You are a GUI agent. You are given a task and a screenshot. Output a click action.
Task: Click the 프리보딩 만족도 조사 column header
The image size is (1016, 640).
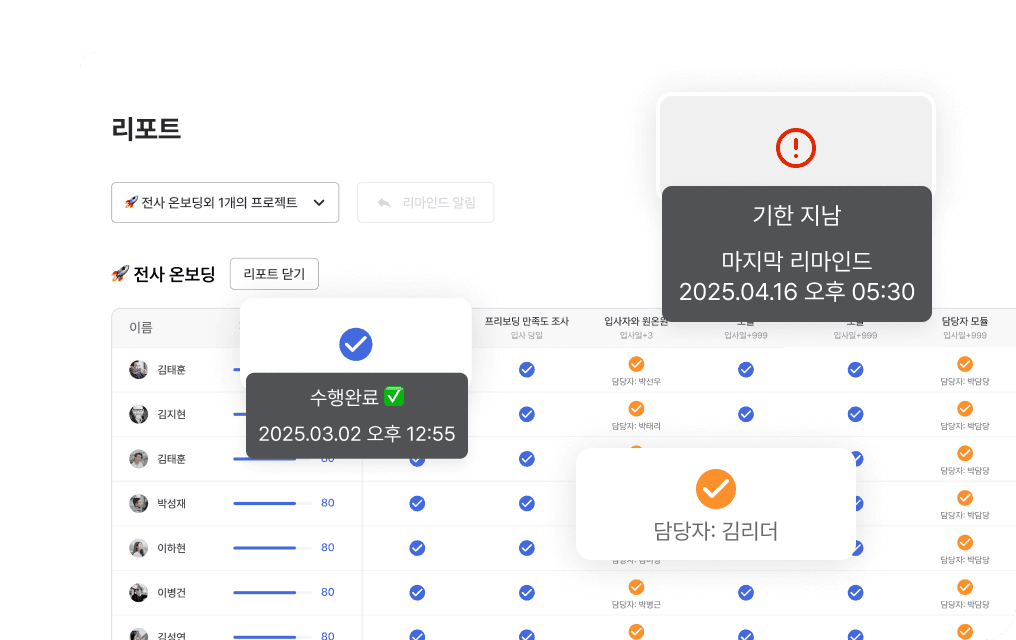[527, 321]
